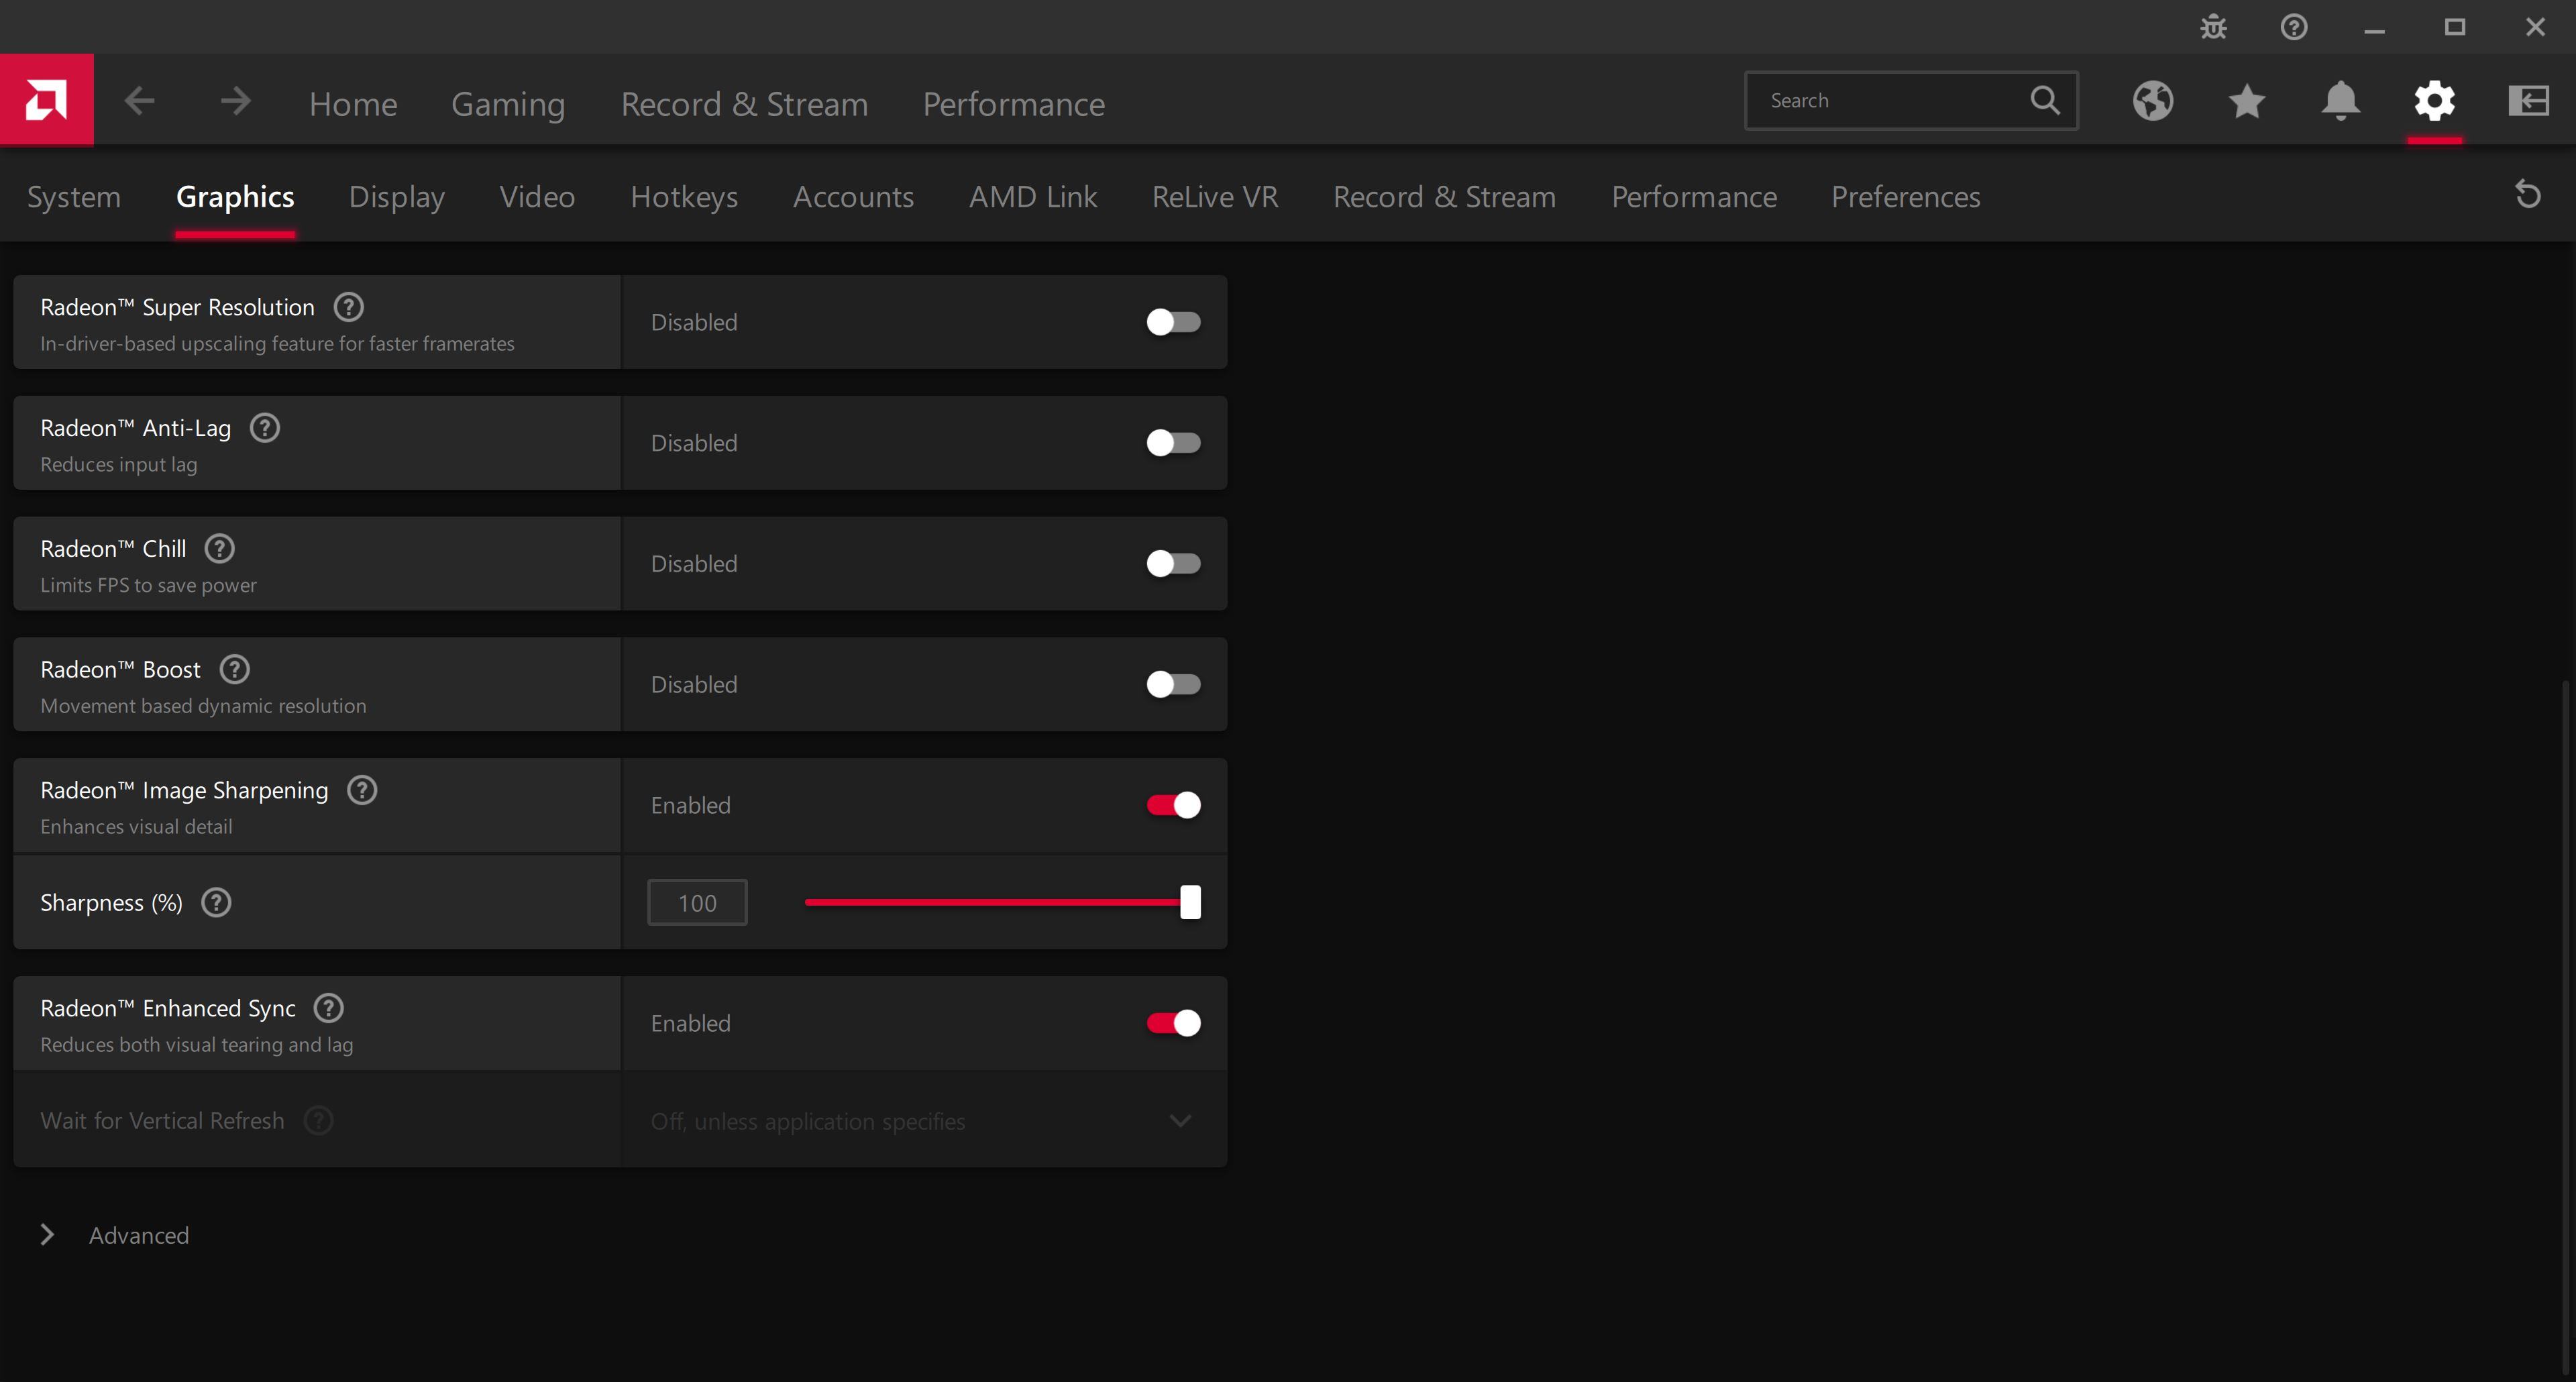Open the Home menu
The height and width of the screenshot is (1382, 2576).
353,104
